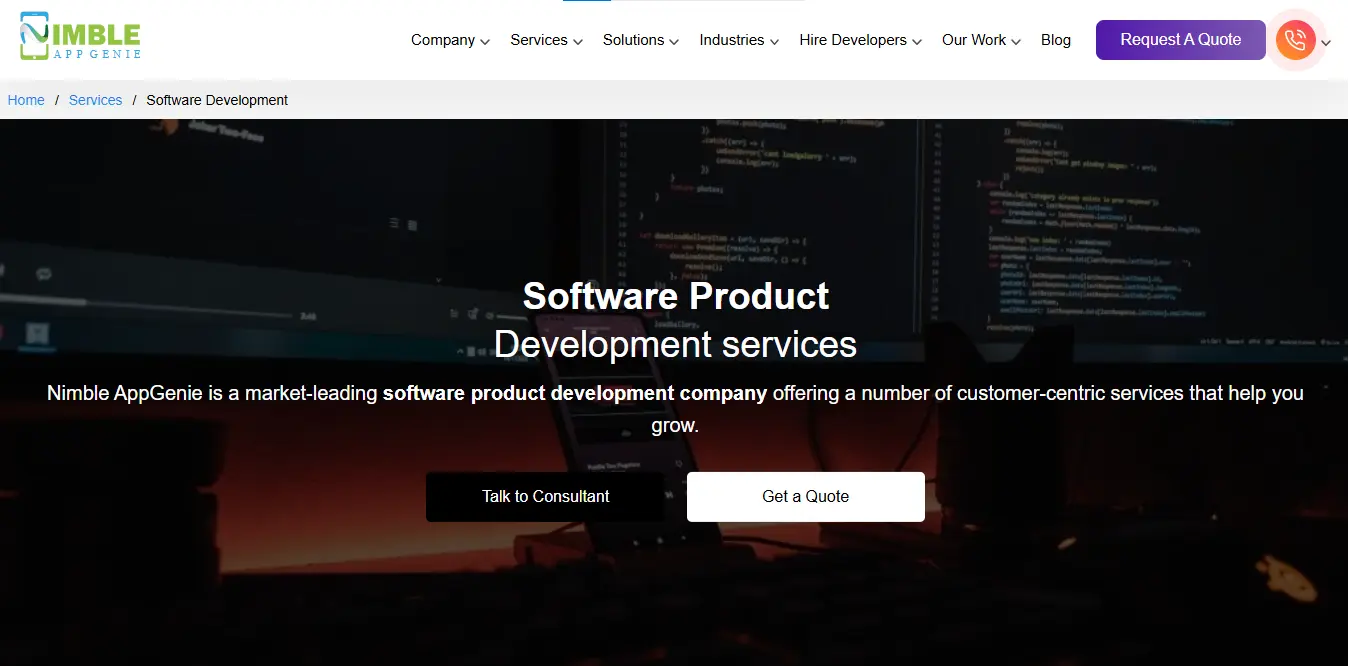Screen dimensions: 1348x666
Task: Open the Services navigation menu
Action: coord(539,40)
